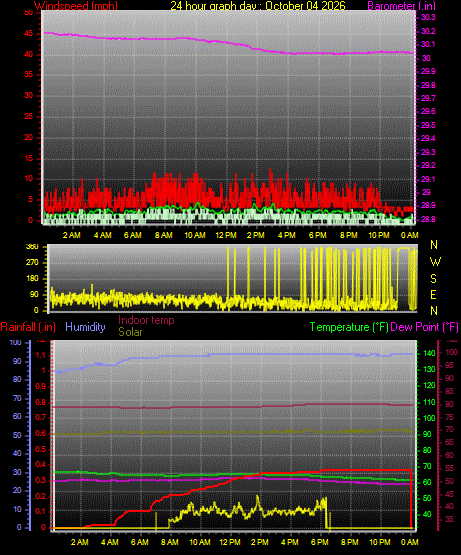Screen dimensions: 461x555
Task: Select the "Dew Point (°F)" legend label
Action: click(425, 327)
